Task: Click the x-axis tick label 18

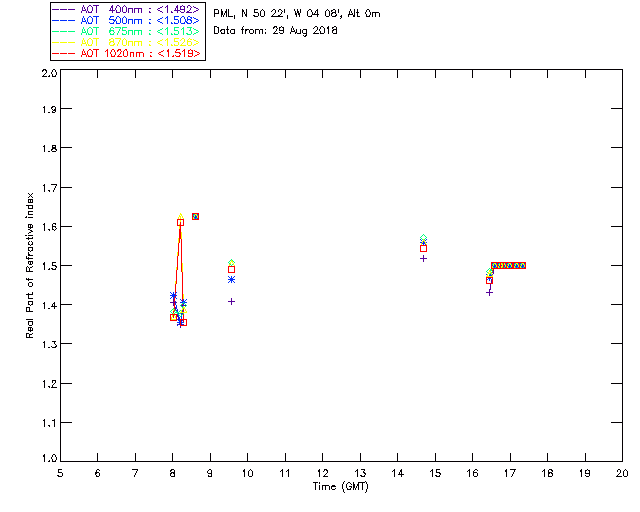Action: click(x=547, y=473)
